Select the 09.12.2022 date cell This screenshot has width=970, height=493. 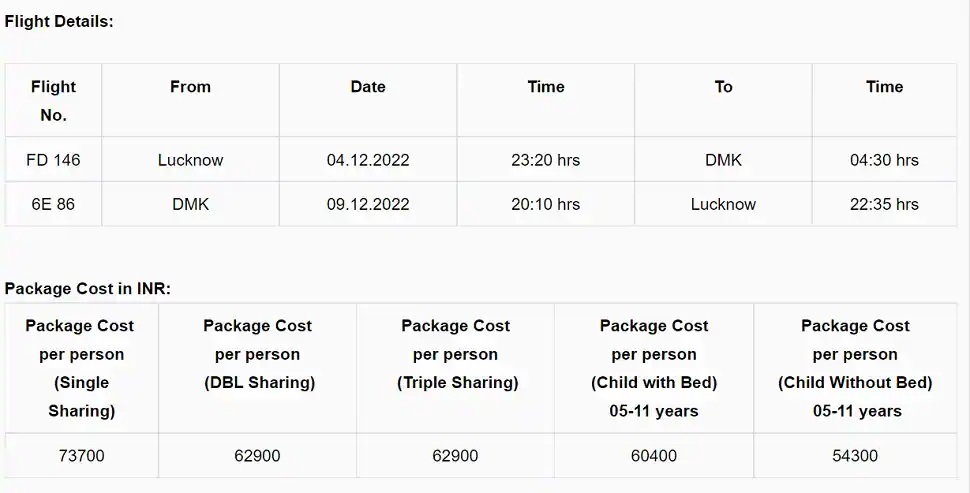pos(368,204)
